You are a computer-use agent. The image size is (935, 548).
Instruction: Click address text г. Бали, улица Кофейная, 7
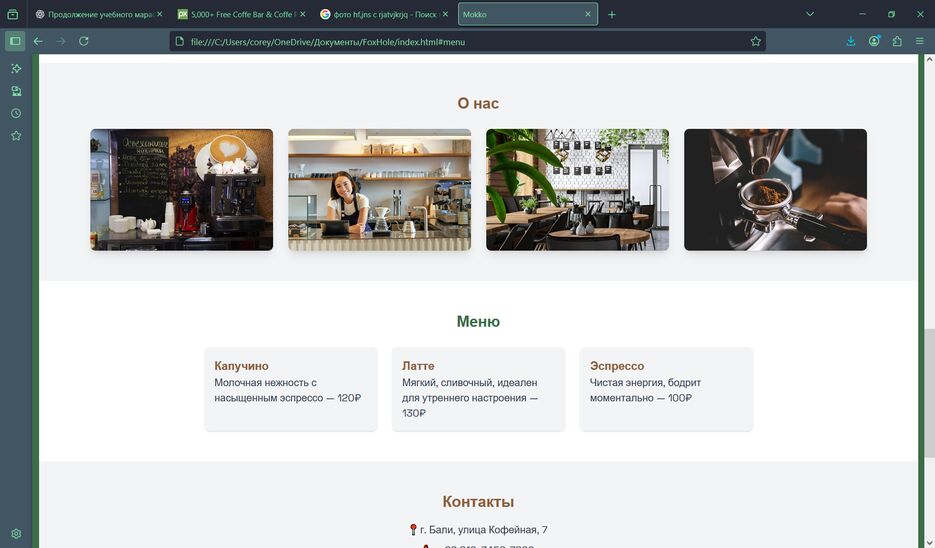click(x=484, y=530)
